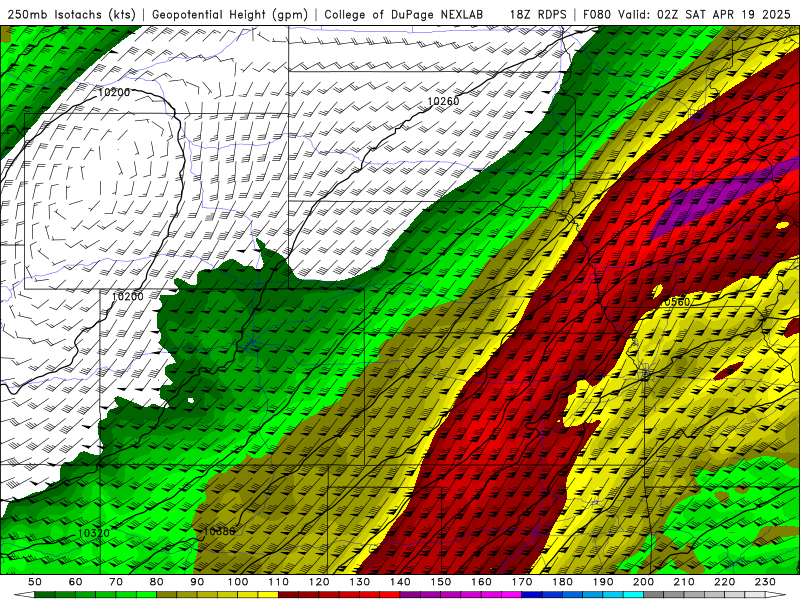The height and width of the screenshot is (600, 800).
Task: Click the 180 value on the color scale
Action: [562, 582]
